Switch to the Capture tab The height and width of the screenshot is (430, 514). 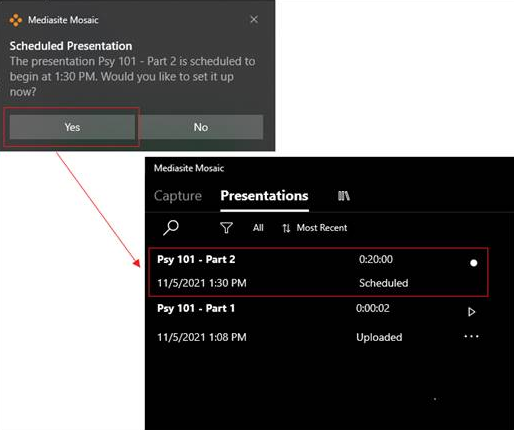(178, 196)
